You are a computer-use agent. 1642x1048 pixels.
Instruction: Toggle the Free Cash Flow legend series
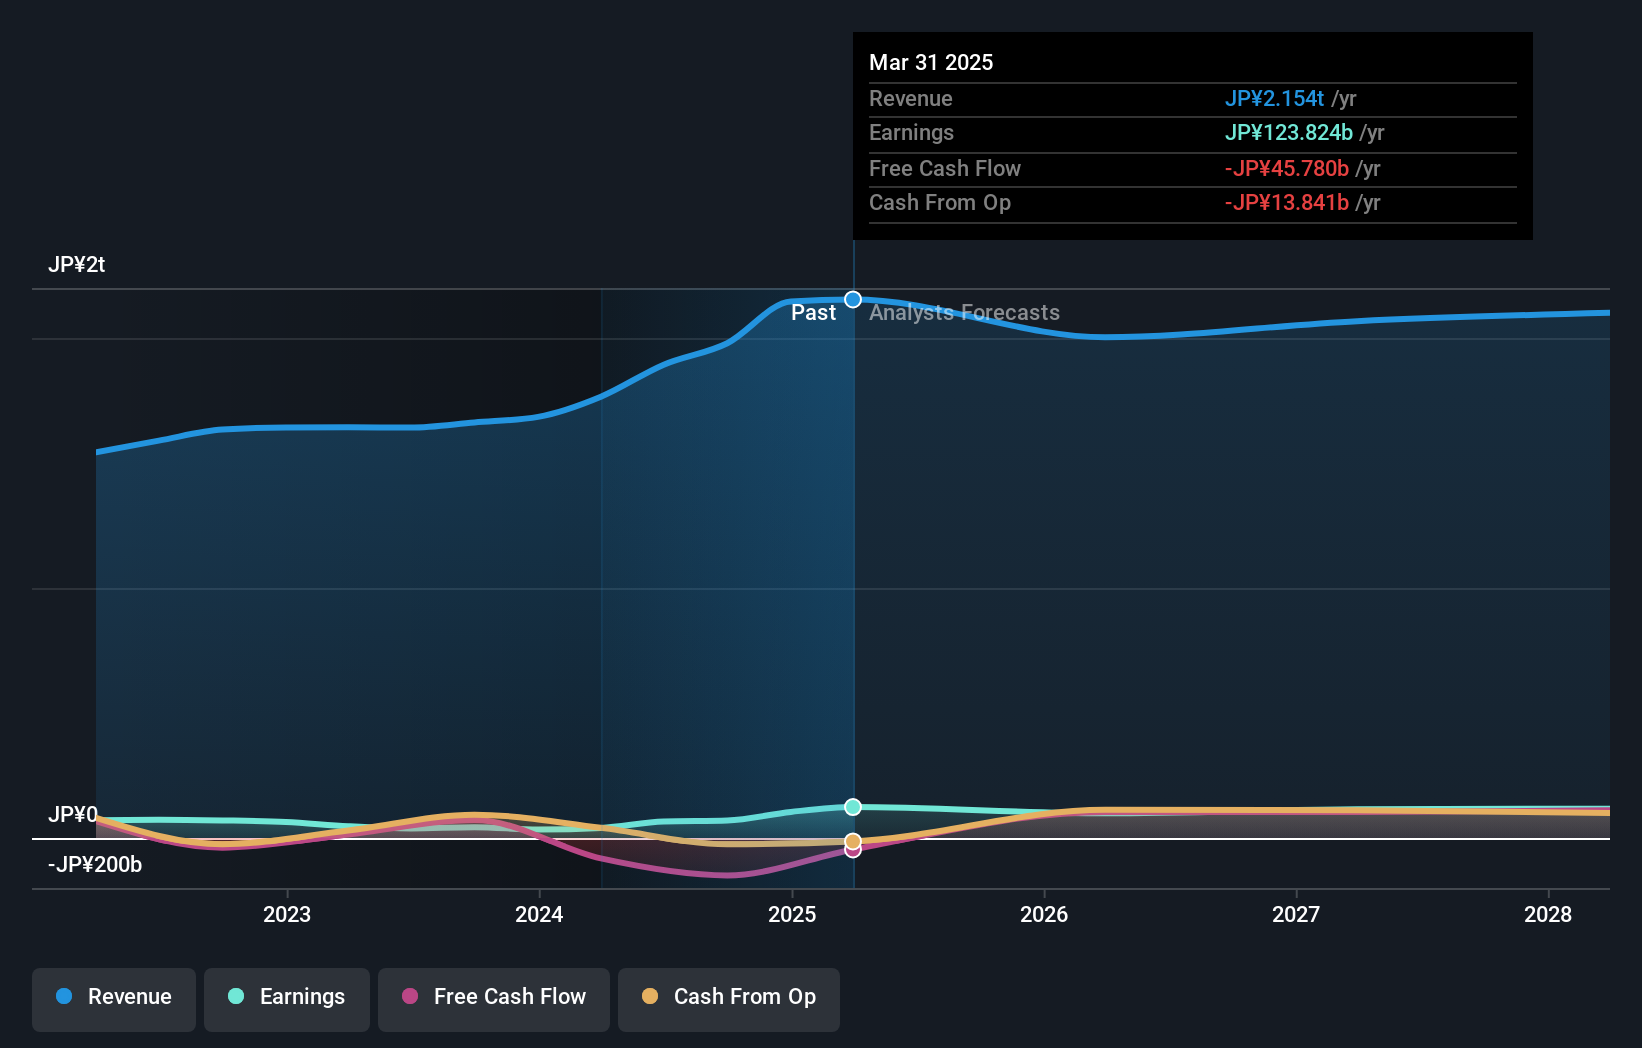[494, 999]
